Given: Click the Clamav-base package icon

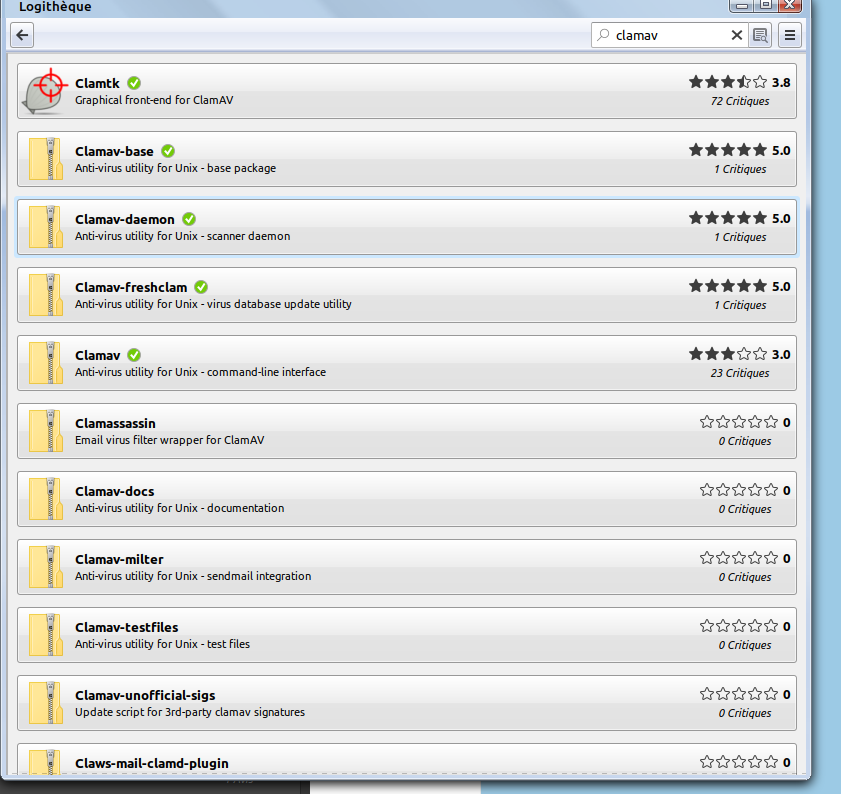Looking at the screenshot, I should pos(46,159).
